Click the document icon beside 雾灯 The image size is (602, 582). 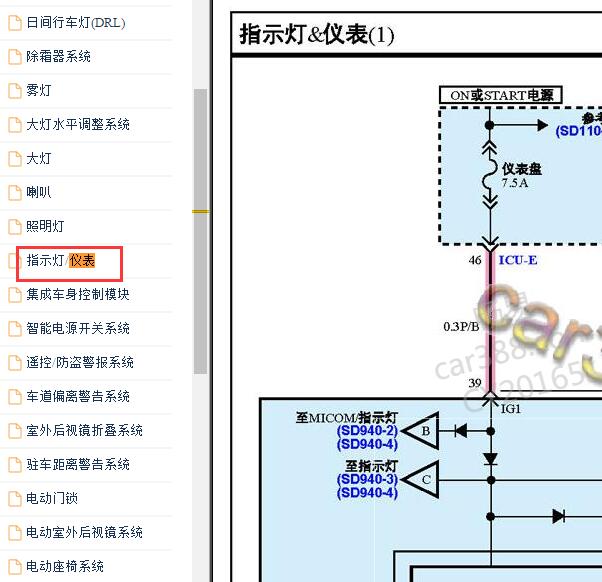(15, 91)
